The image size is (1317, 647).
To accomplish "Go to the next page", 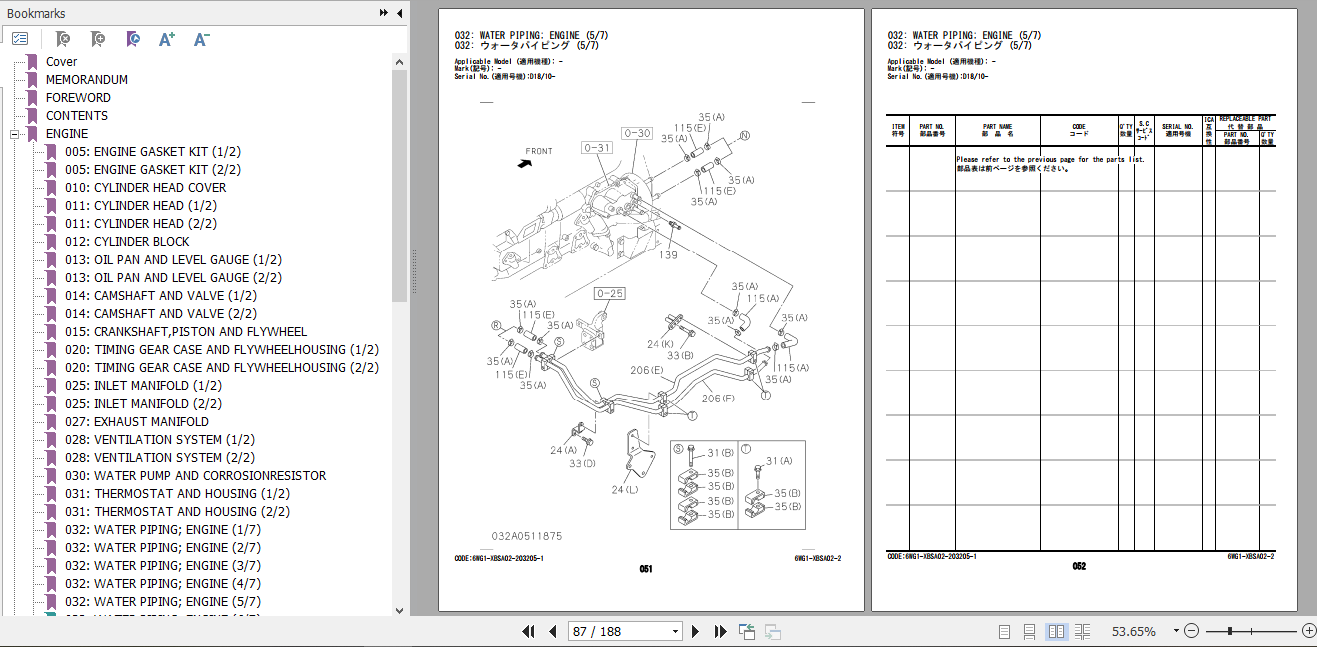I will click(696, 631).
